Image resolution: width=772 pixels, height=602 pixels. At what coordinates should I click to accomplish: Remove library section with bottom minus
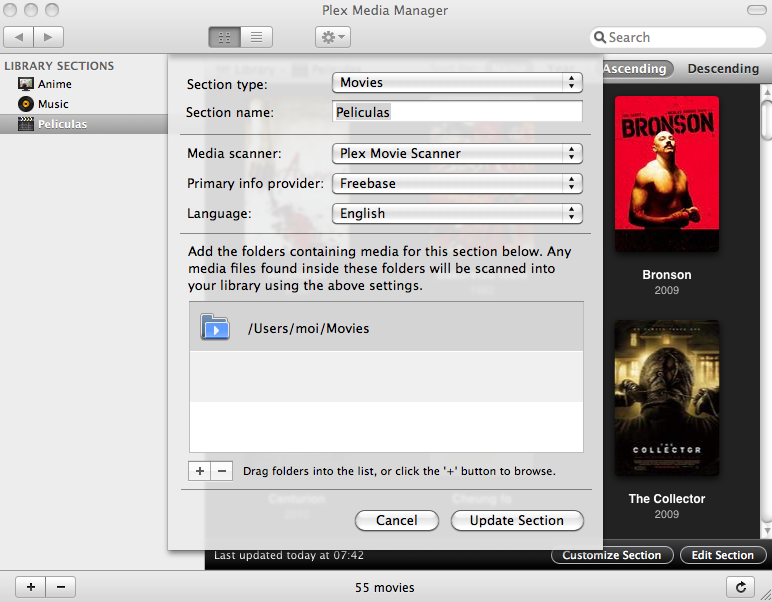[x=61, y=587]
